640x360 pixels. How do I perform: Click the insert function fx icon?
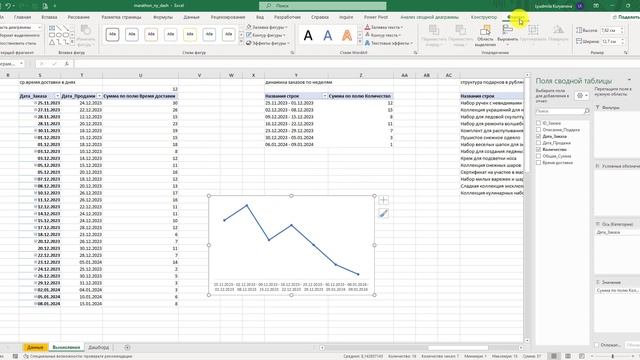coord(67,64)
